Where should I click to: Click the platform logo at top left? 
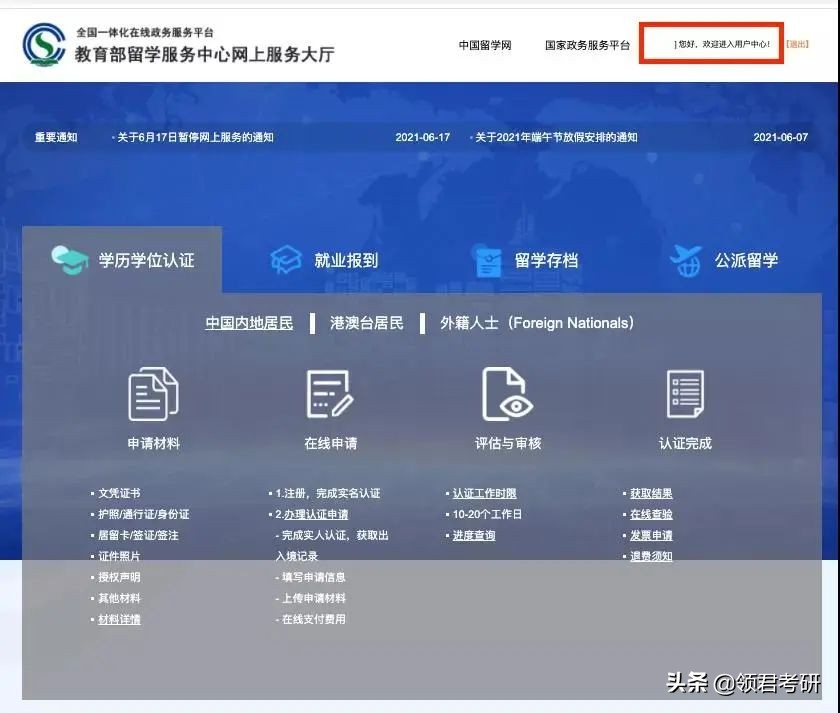[x=42, y=44]
